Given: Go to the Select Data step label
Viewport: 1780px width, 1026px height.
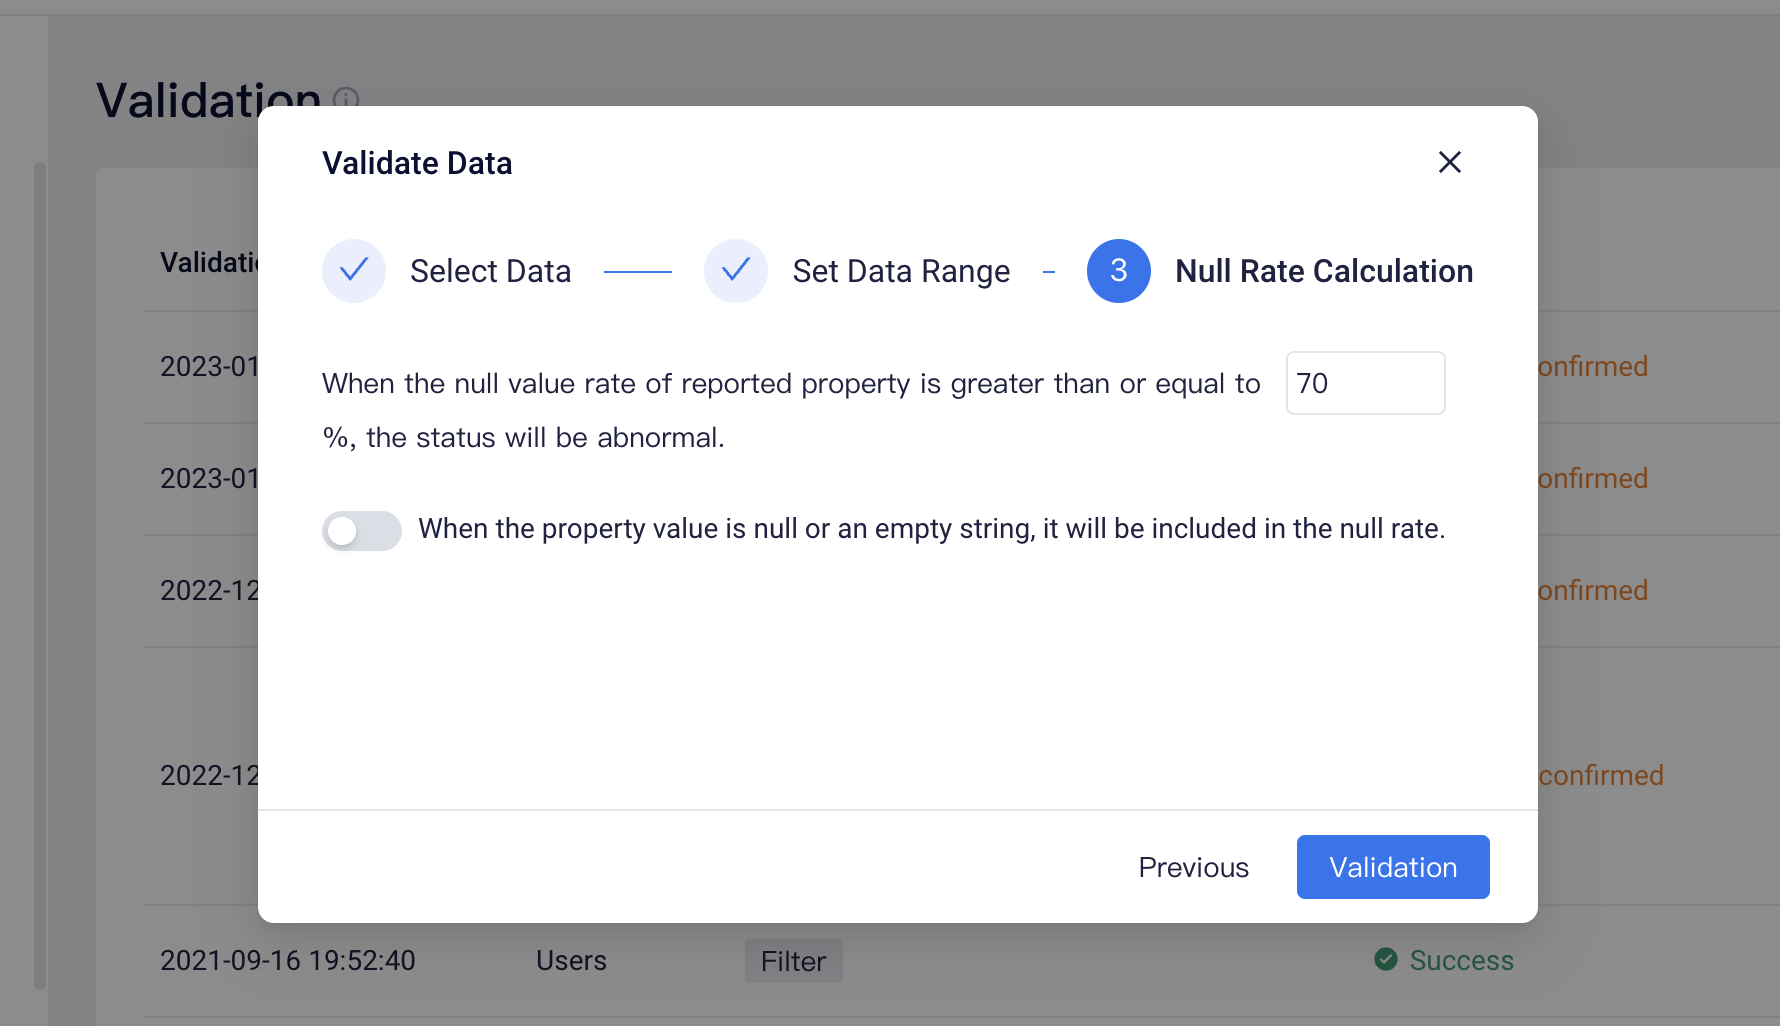Looking at the screenshot, I should point(490,271).
